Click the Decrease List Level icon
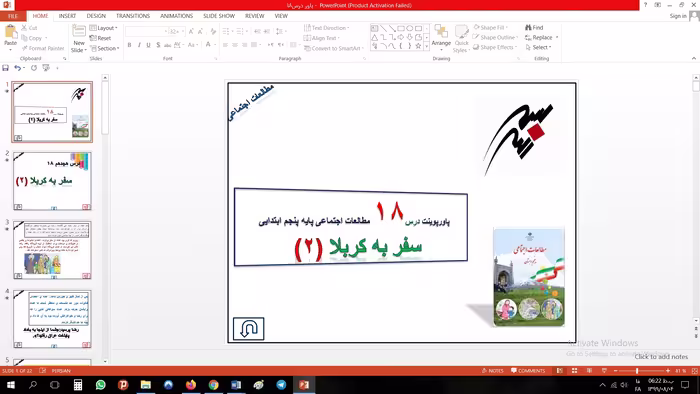The width and height of the screenshot is (700, 394). (x=258, y=31)
